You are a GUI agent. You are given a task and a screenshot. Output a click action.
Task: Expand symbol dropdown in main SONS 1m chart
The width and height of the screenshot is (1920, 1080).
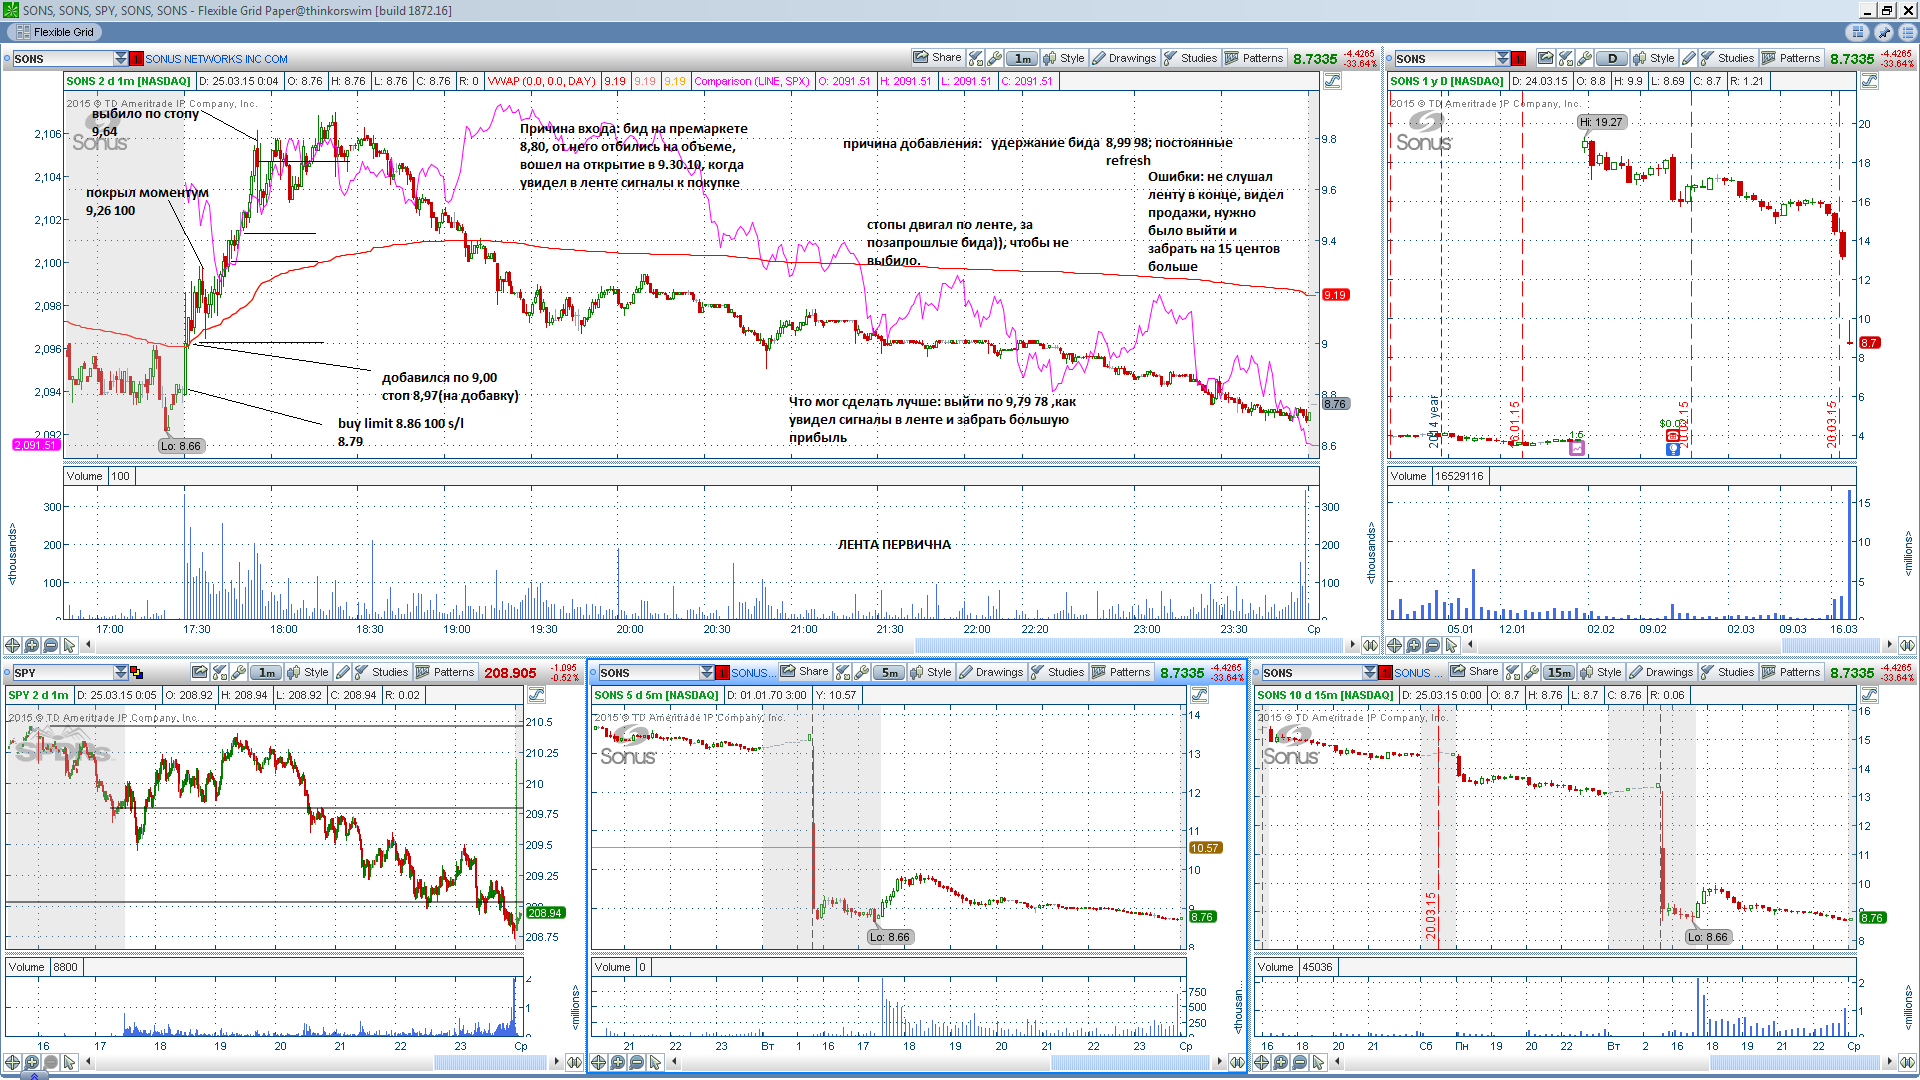pyautogui.click(x=121, y=58)
